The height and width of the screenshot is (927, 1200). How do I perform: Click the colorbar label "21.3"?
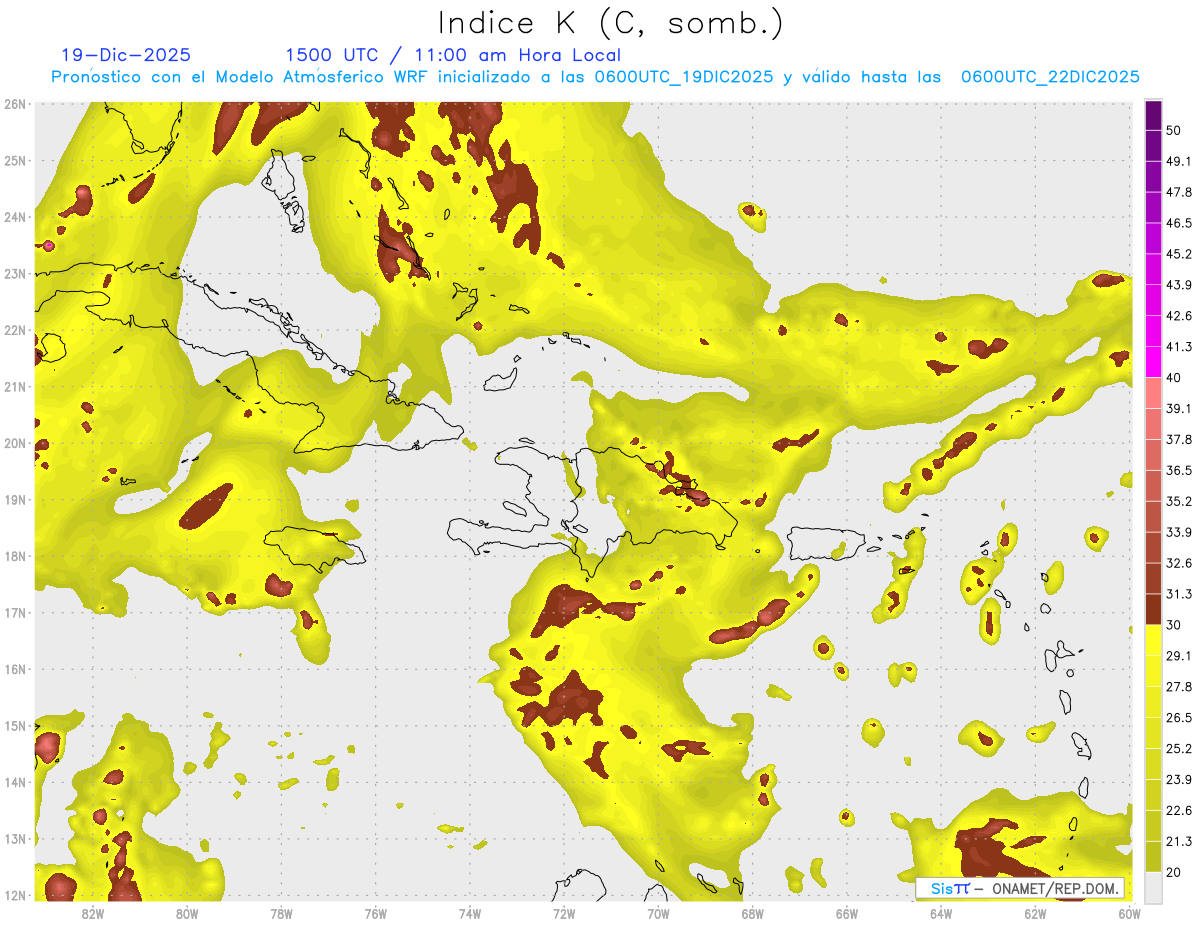(x=1179, y=841)
